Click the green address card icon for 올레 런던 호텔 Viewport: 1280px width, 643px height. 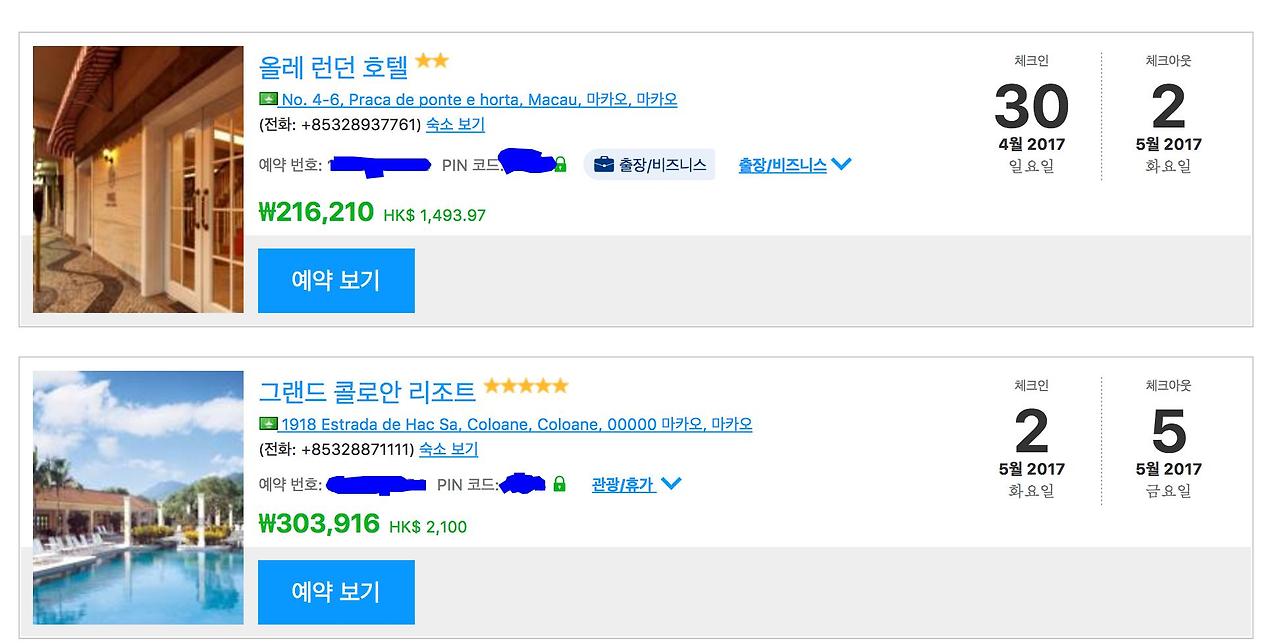268,99
